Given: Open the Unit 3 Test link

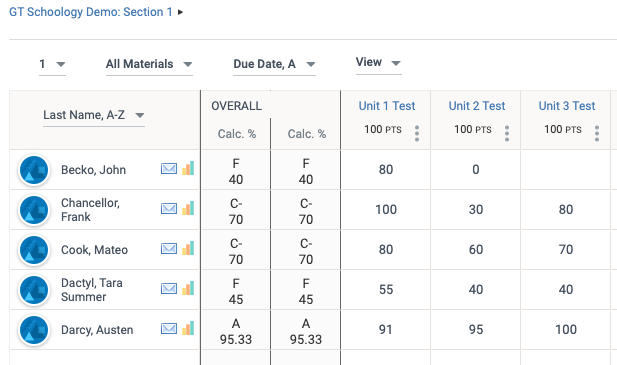Looking at the screenshot, I should click(567, 106).
